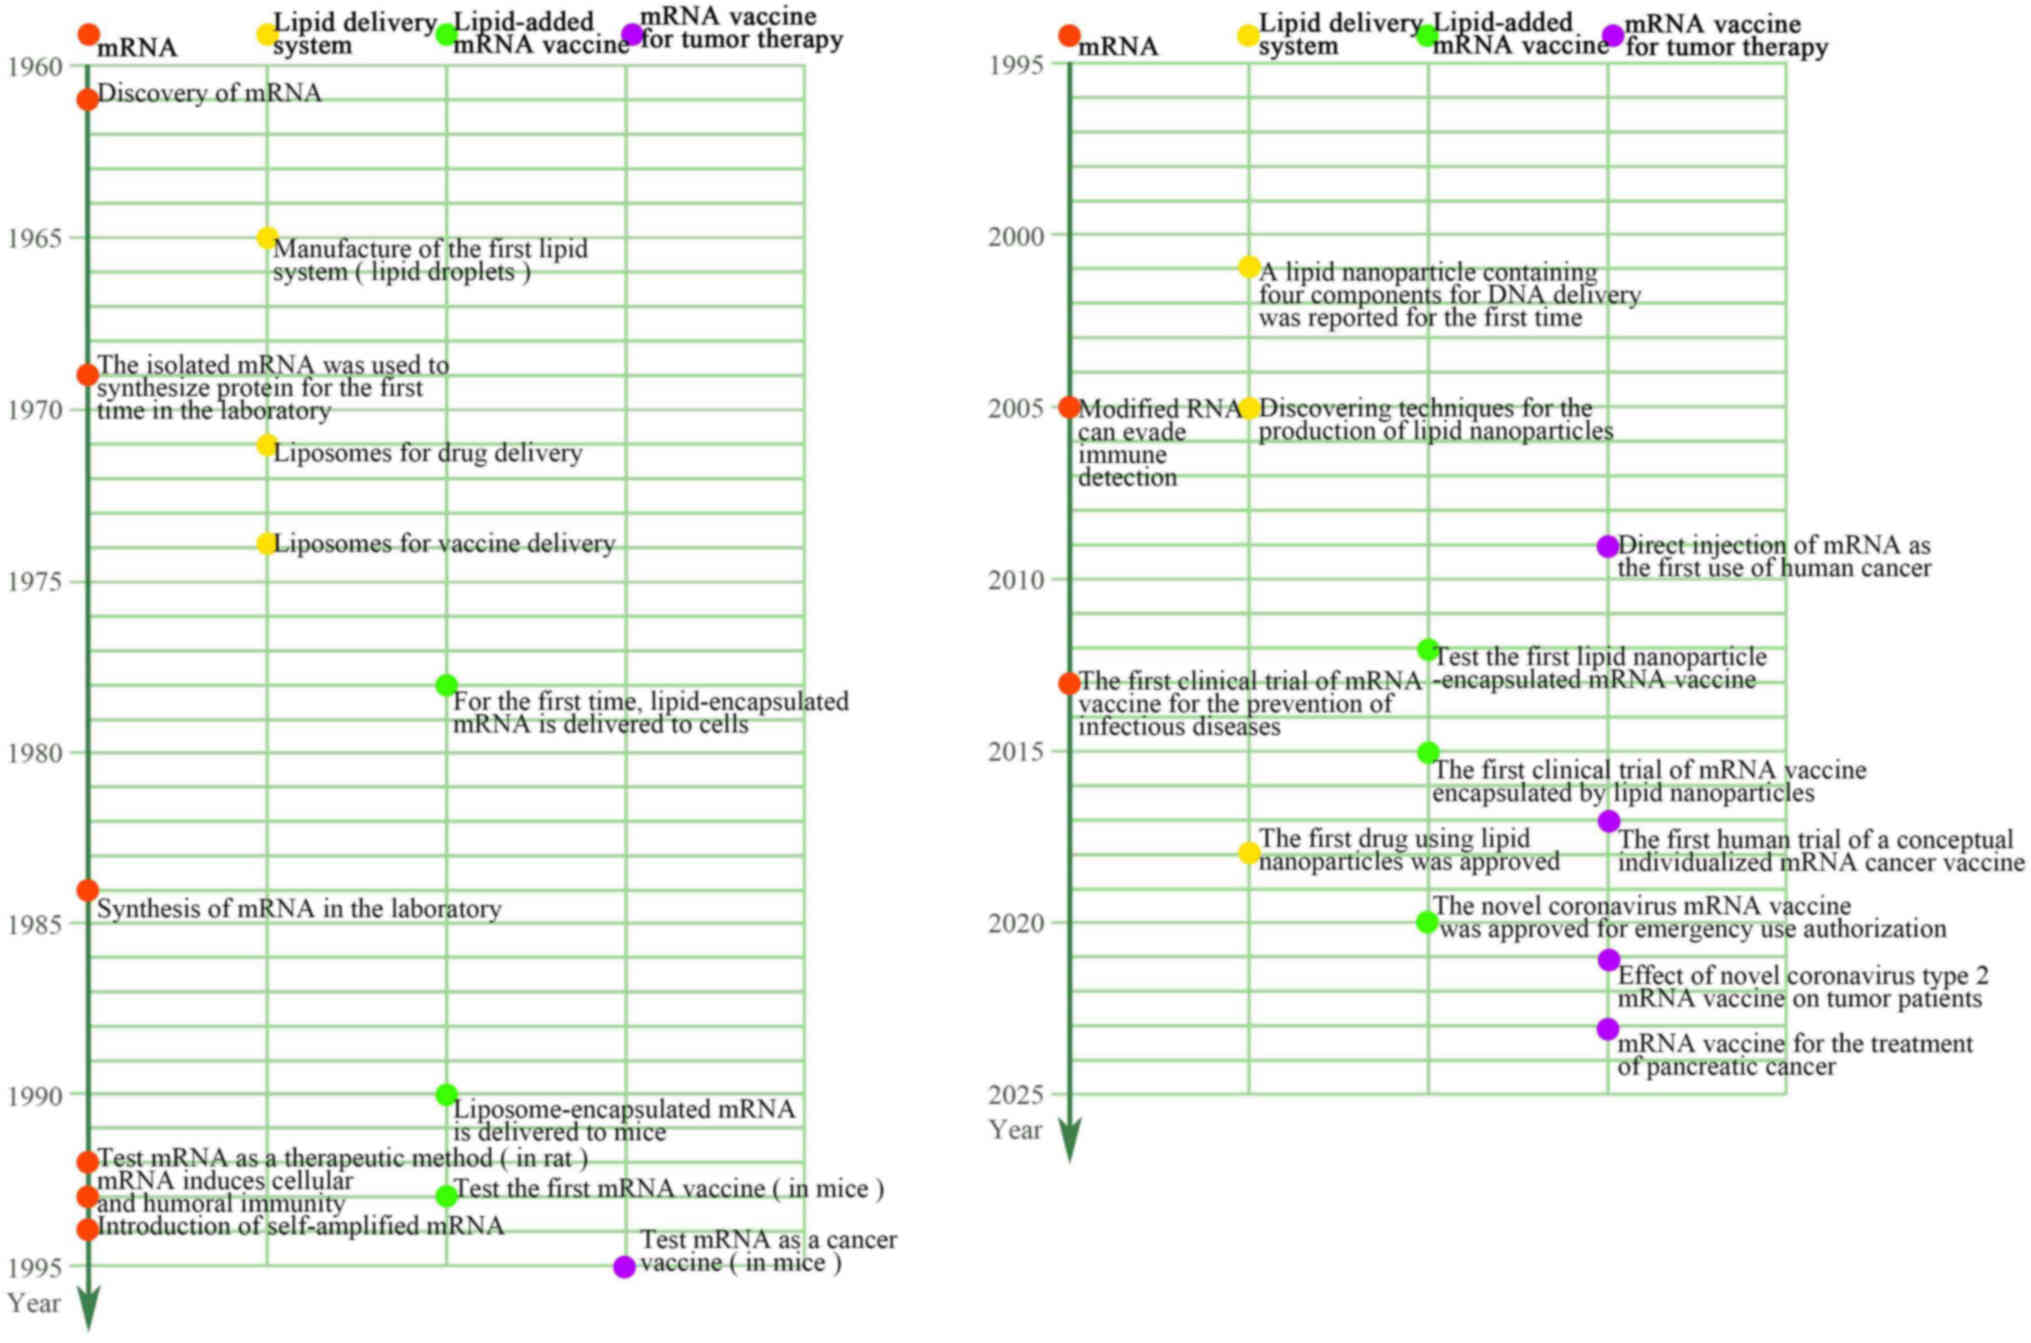This screenshot has width=2031, height=1343.
Task: Click the left panel's green Lipid-added mRNA vaccine legend dot
Action: click(446, 34)
